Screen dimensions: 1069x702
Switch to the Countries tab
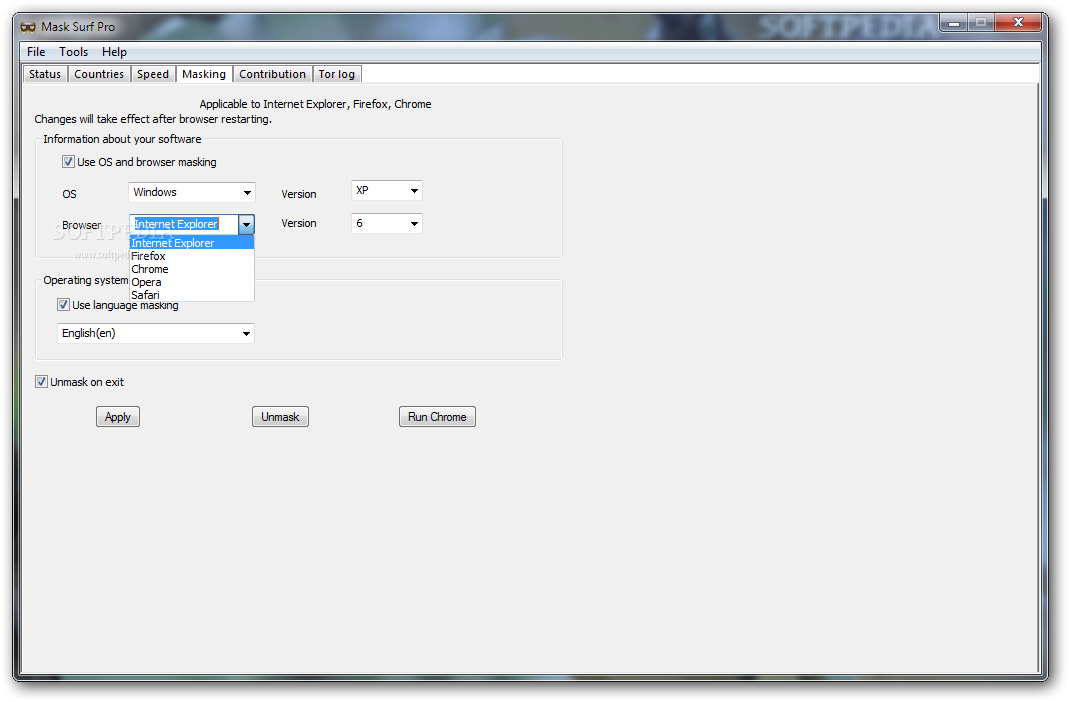click(99, 74)
